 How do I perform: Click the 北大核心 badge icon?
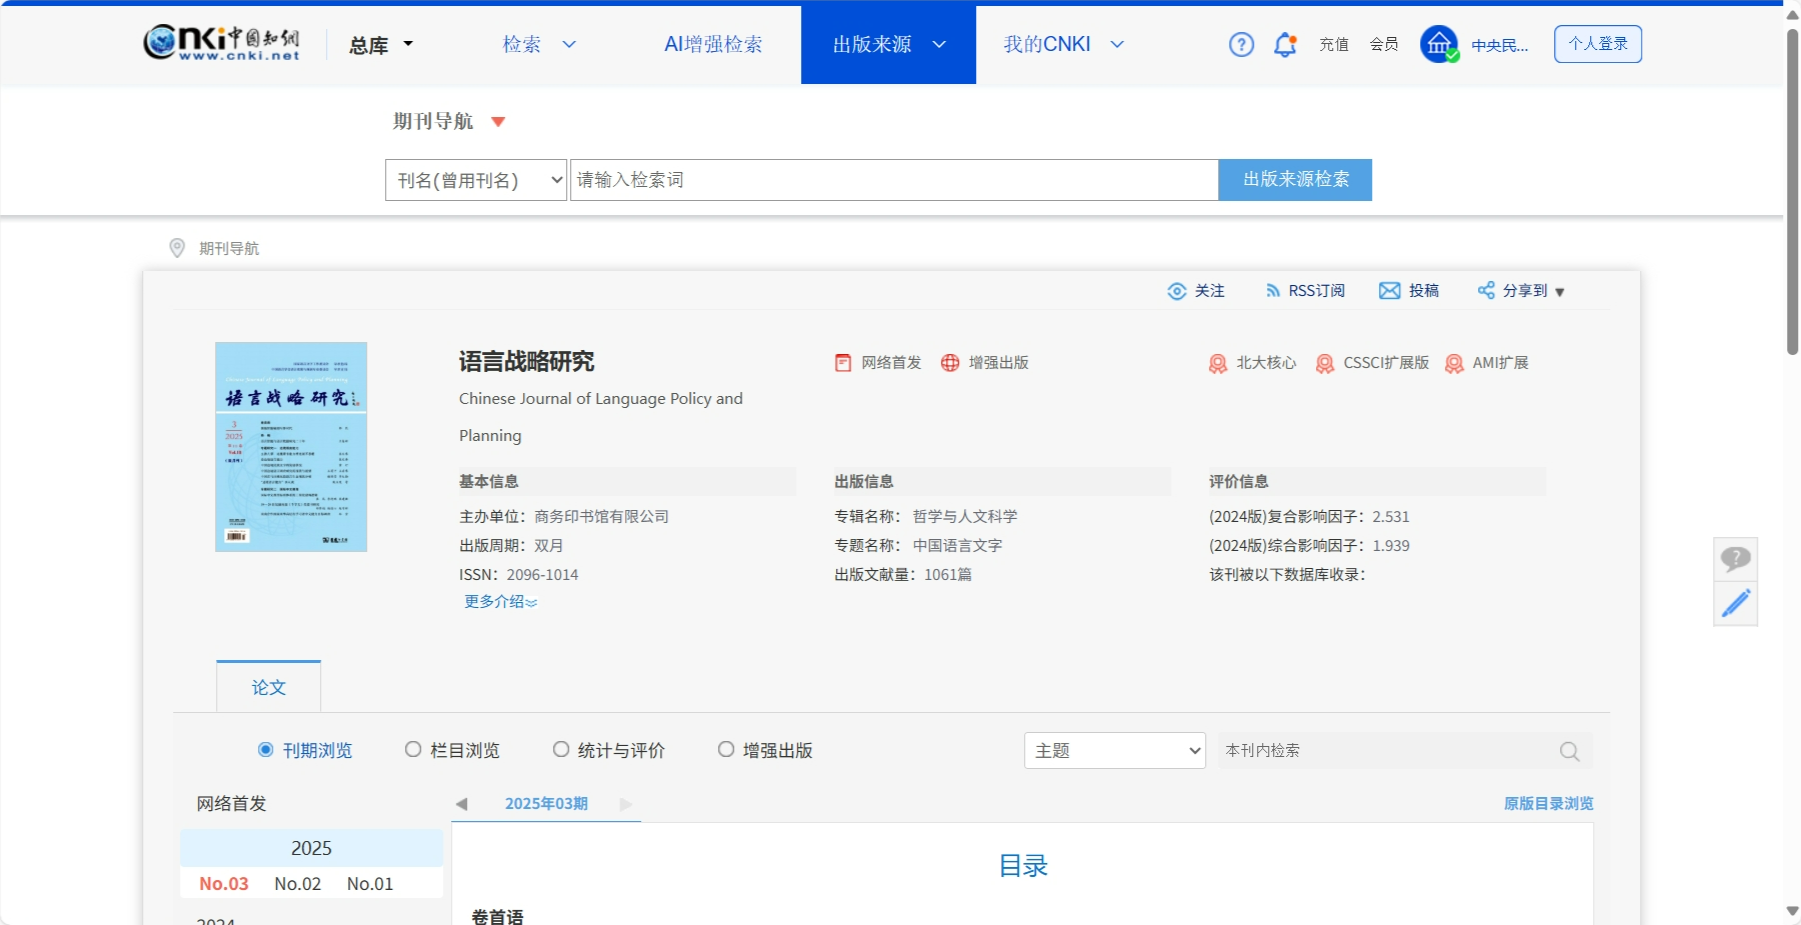(x=1218, y=364)
